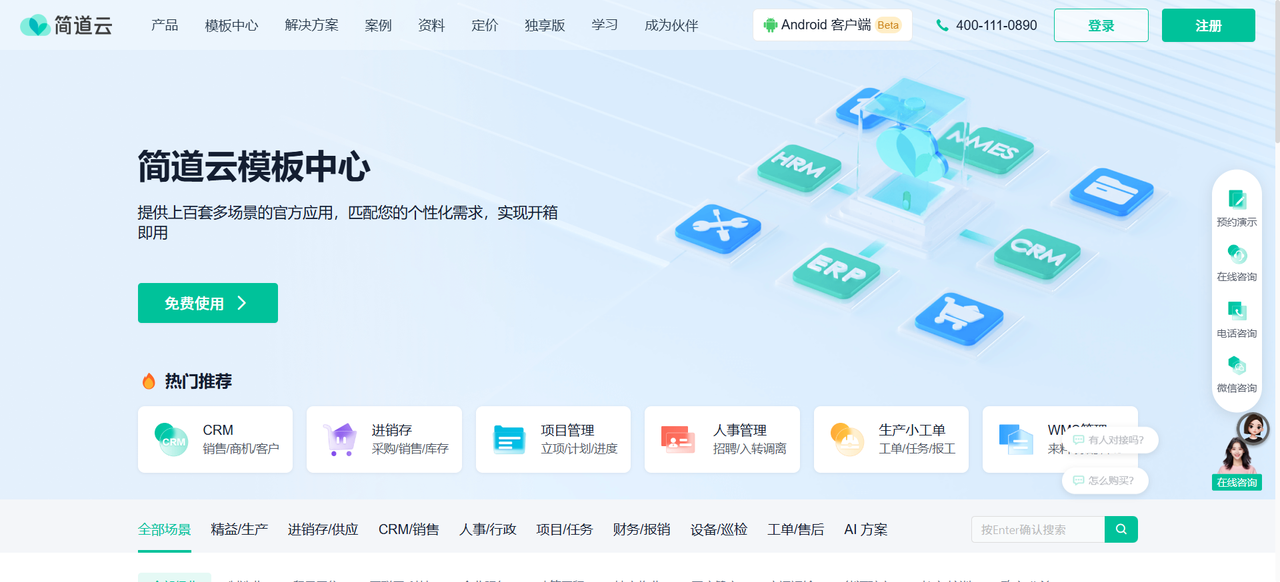The height and width of the screenshot is (582, 1280).
Task: Click the 按Enter确认搜索 search field
Action: (x=1038, y=529)
